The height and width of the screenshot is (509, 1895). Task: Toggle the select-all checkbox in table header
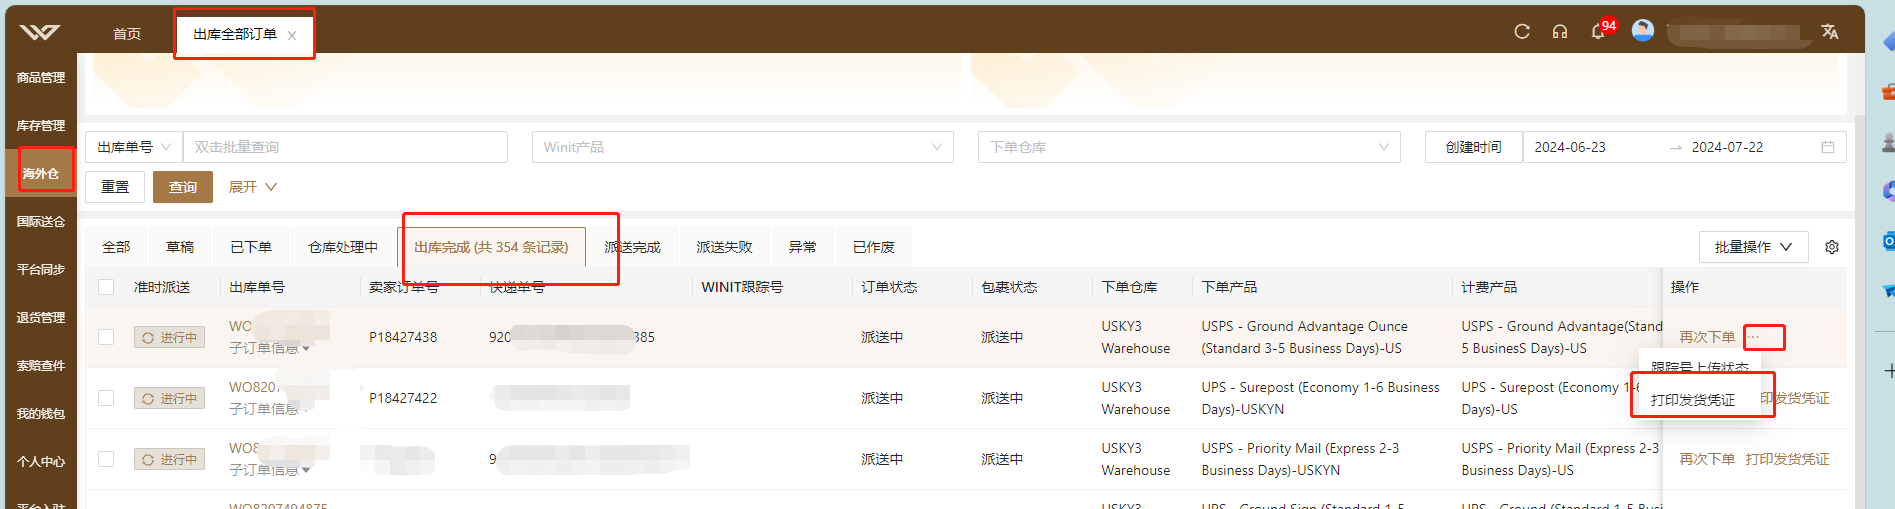(106, 287)
